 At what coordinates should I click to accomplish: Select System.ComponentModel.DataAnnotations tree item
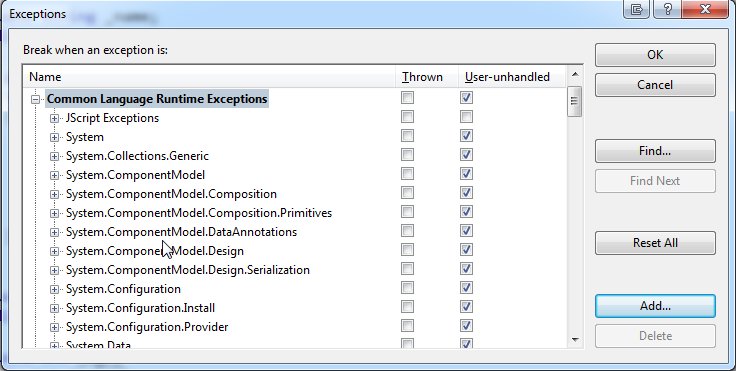[x=181, y=232]
